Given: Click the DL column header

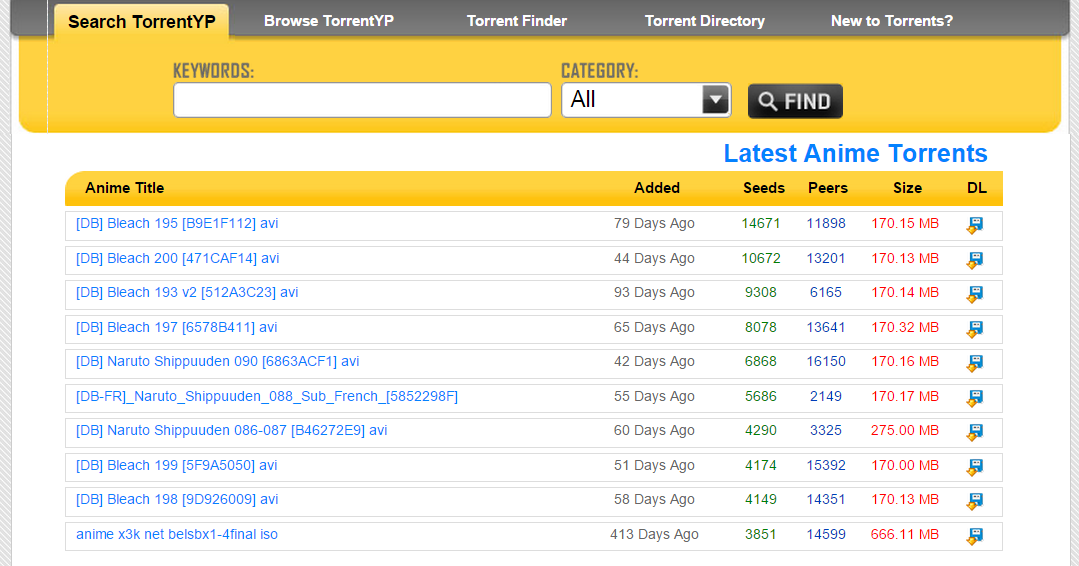Looking at the screenshot, I should pyautogui.click(x=976, y=188).
